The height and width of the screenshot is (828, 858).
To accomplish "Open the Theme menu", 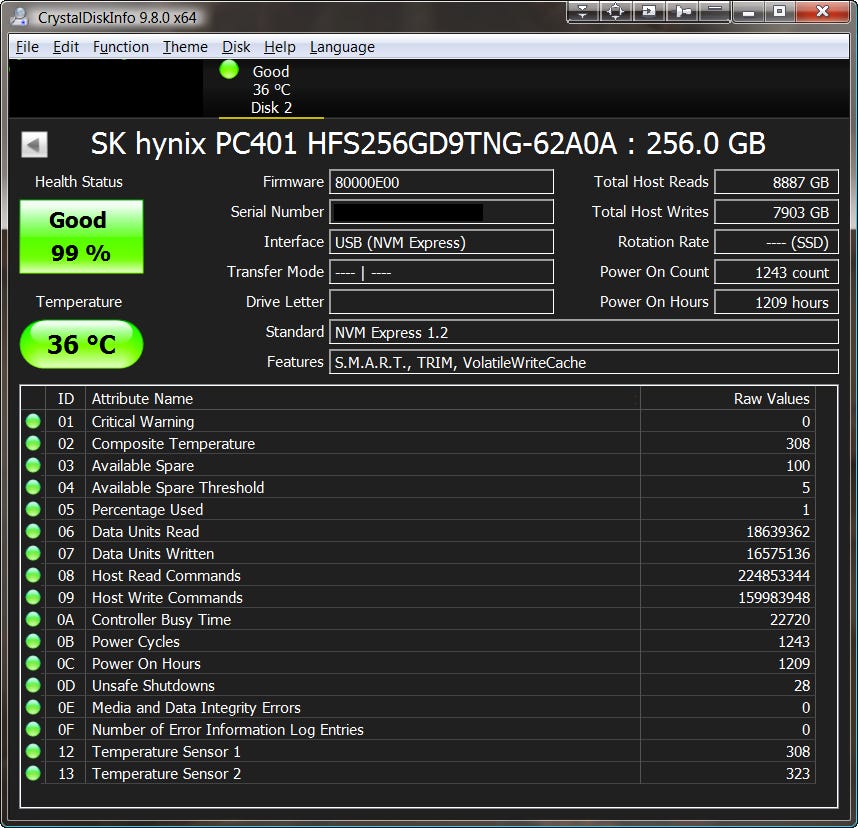I will click(185, 47).
